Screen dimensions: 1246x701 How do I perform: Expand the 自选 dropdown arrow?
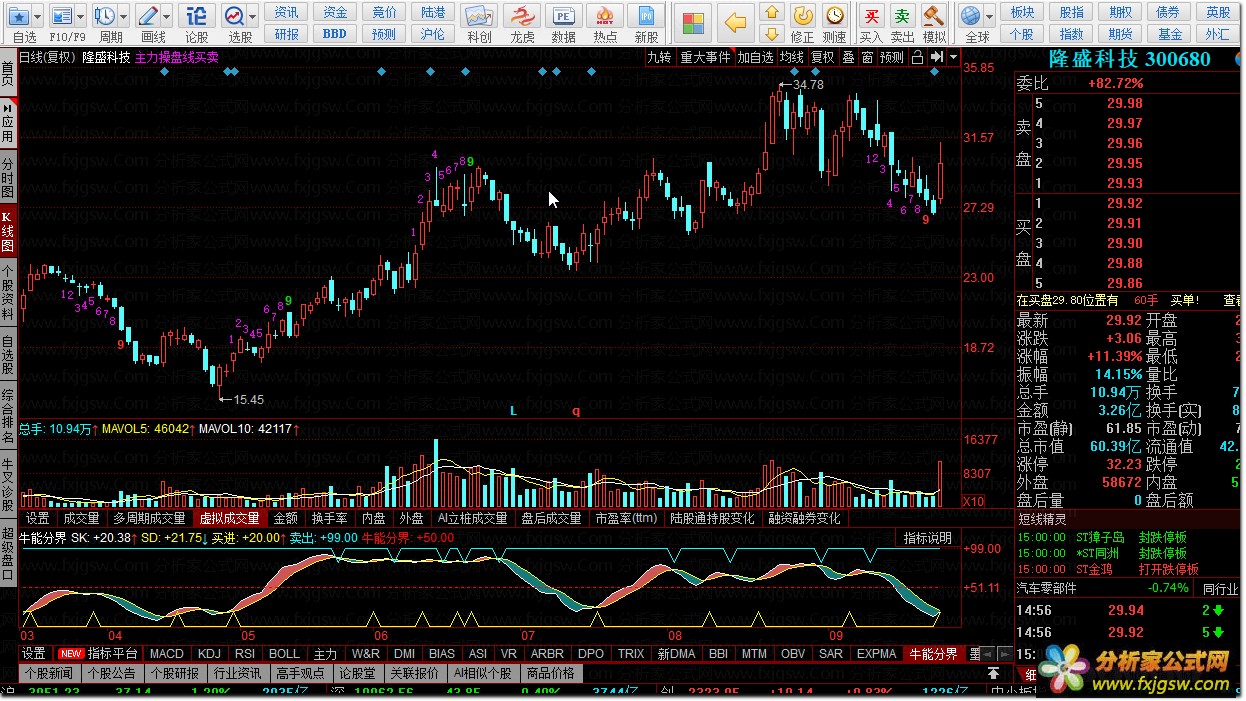38,16
